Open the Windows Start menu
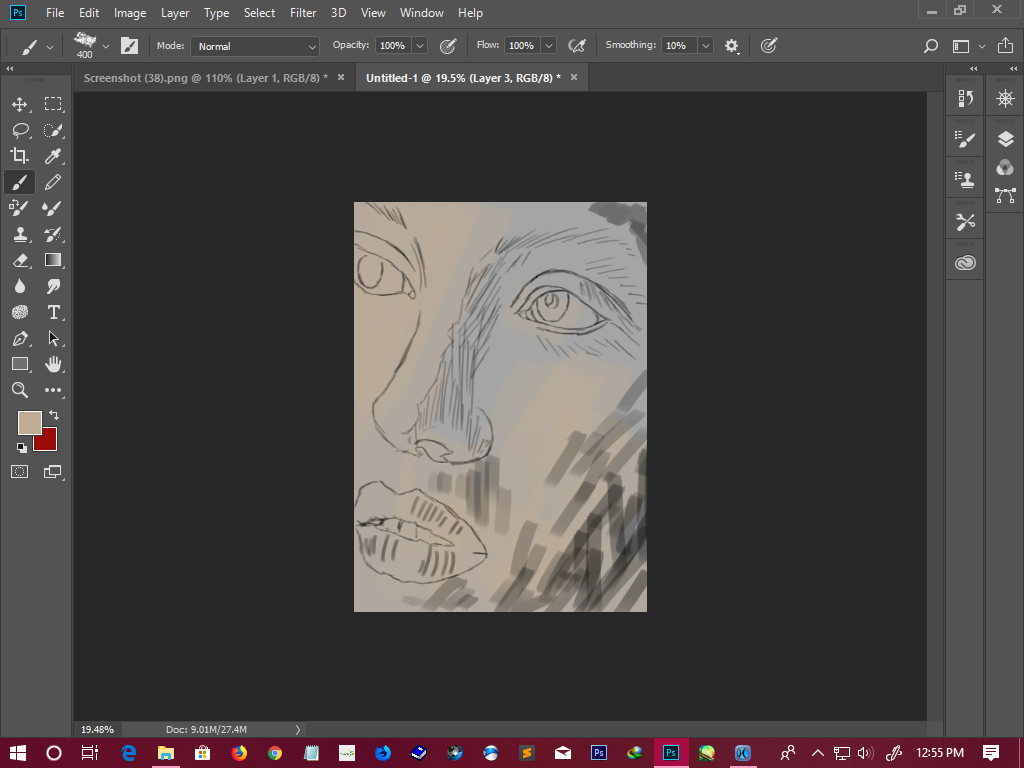This screenshot has width=1024, height=768. [x=18, y=753]
